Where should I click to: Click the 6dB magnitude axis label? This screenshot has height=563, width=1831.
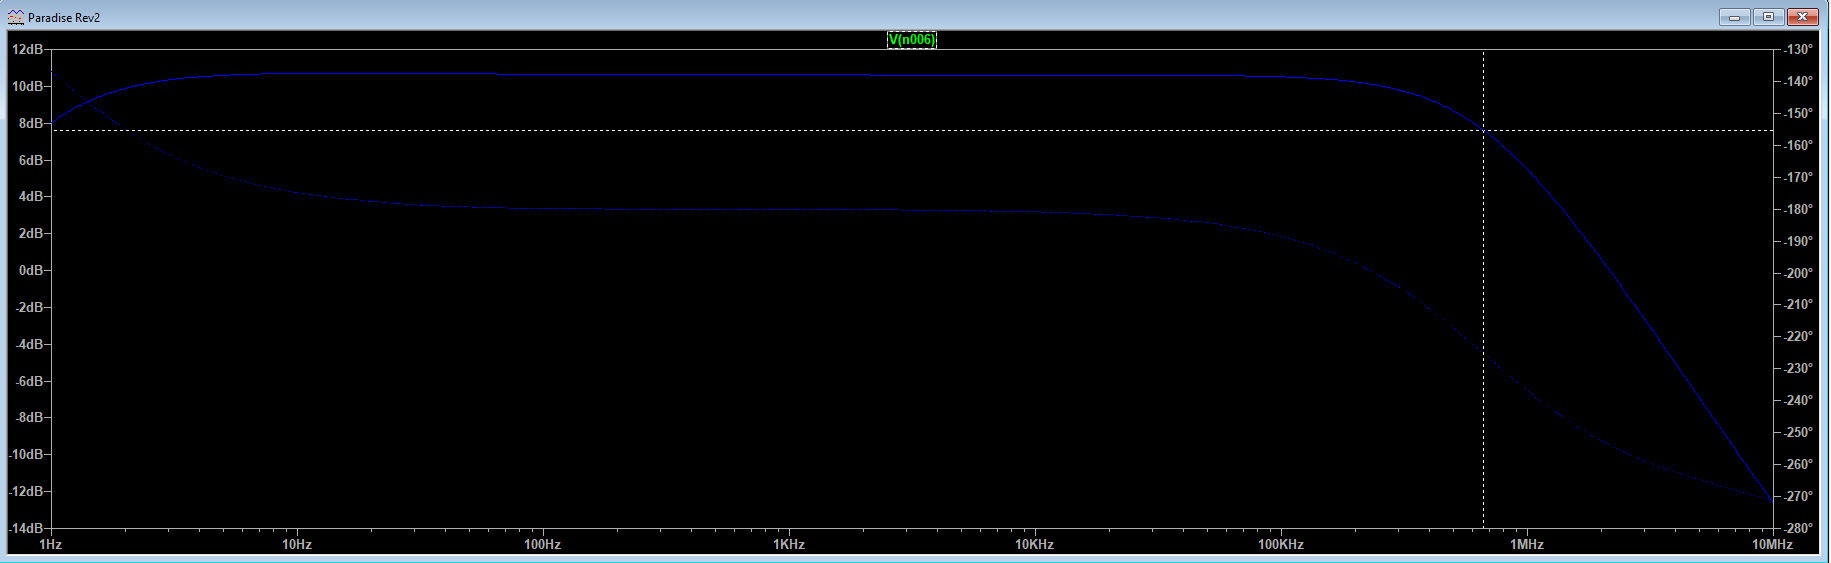pos(31,160)
